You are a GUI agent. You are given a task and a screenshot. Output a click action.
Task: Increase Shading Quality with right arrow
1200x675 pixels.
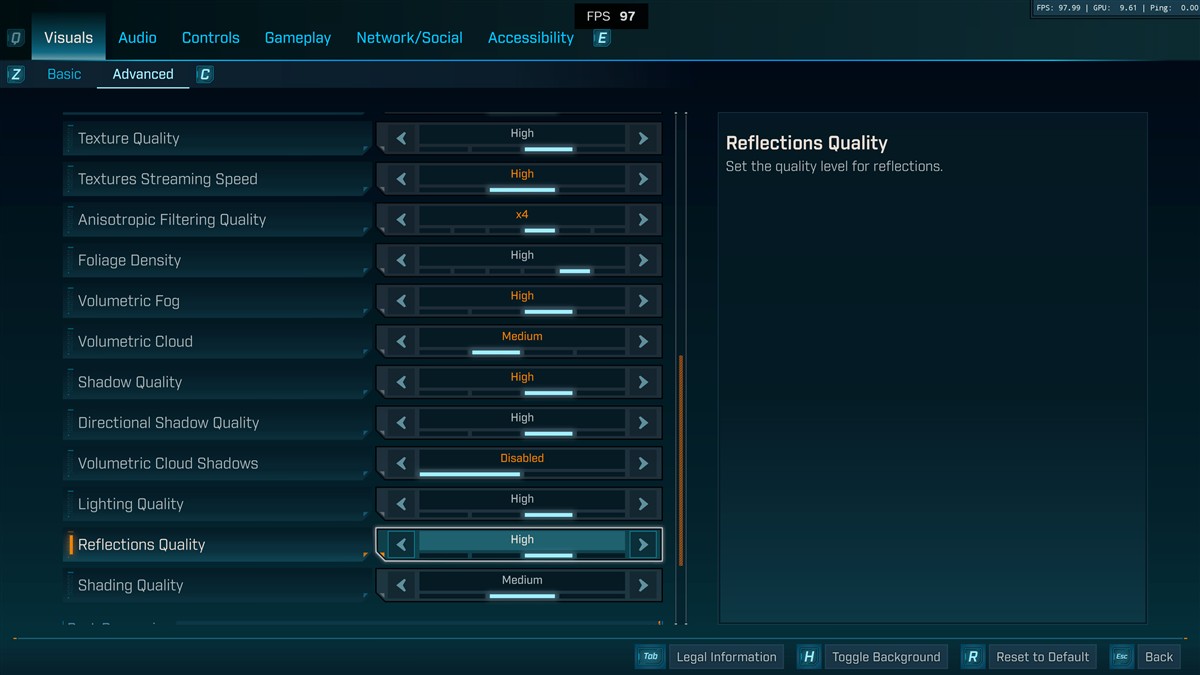(x=643, y=585)
